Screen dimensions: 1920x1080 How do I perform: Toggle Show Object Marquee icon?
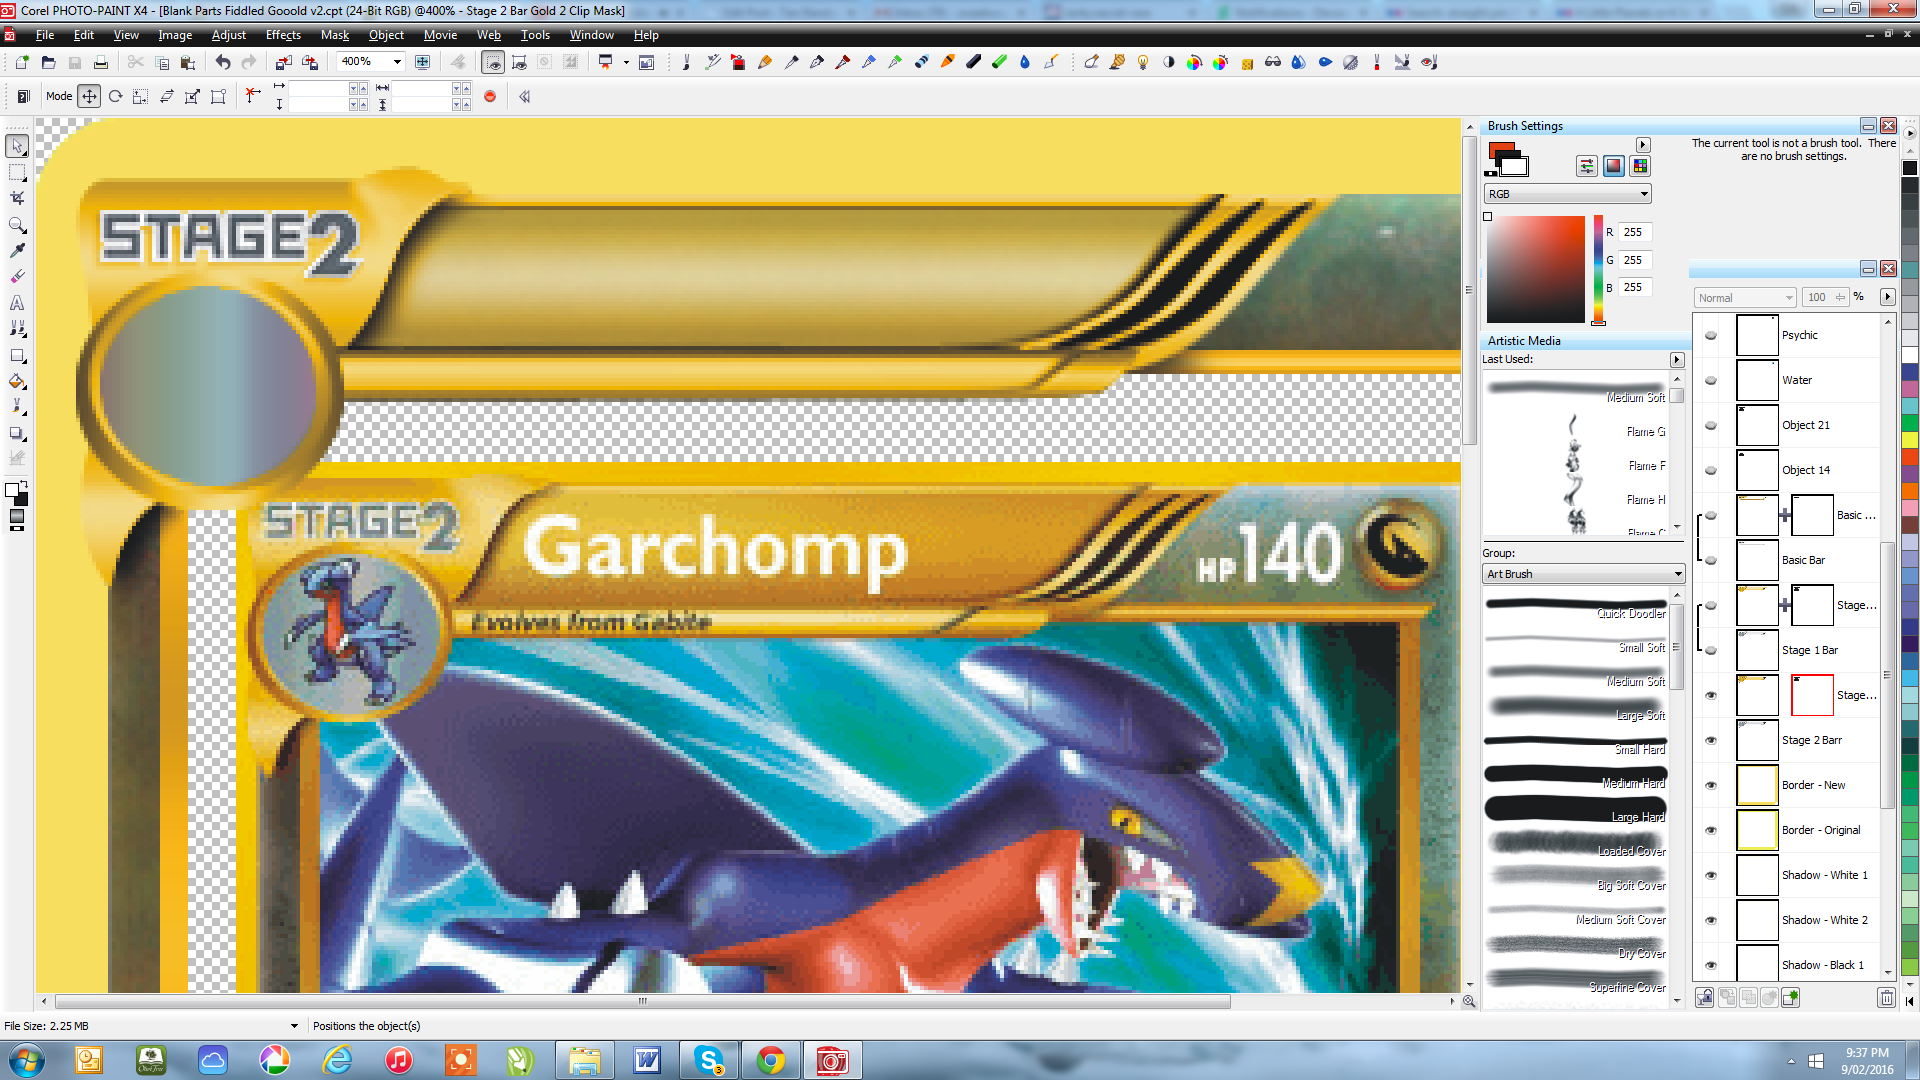[519, 62]
